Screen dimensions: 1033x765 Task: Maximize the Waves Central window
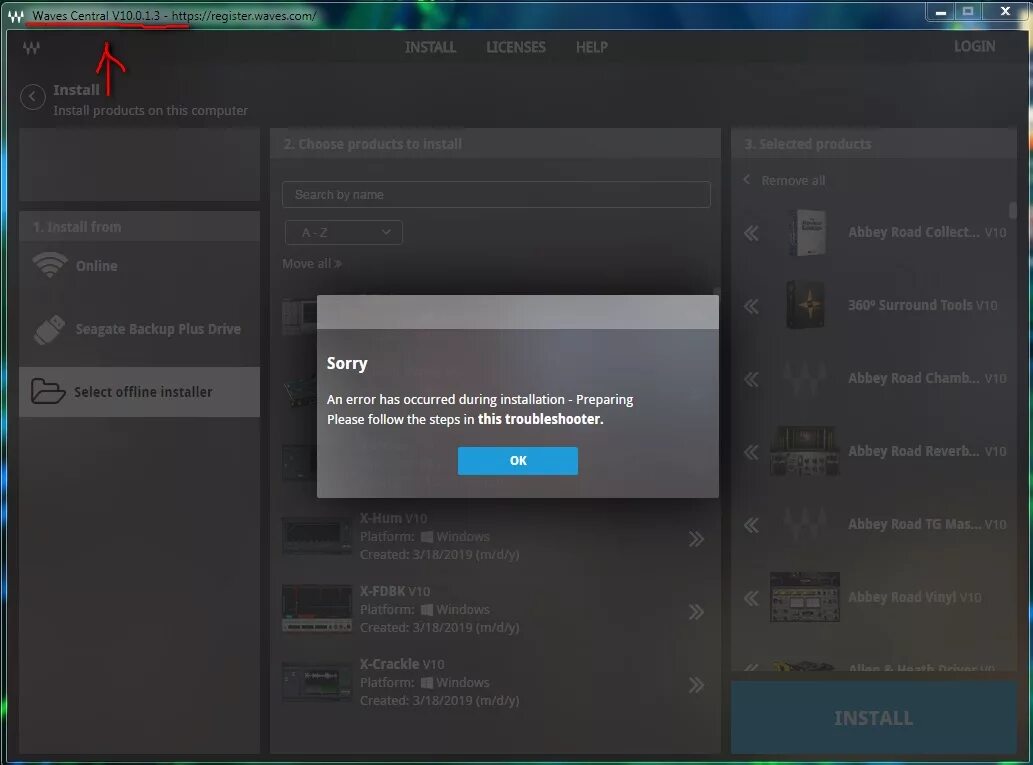coord(968,11)
